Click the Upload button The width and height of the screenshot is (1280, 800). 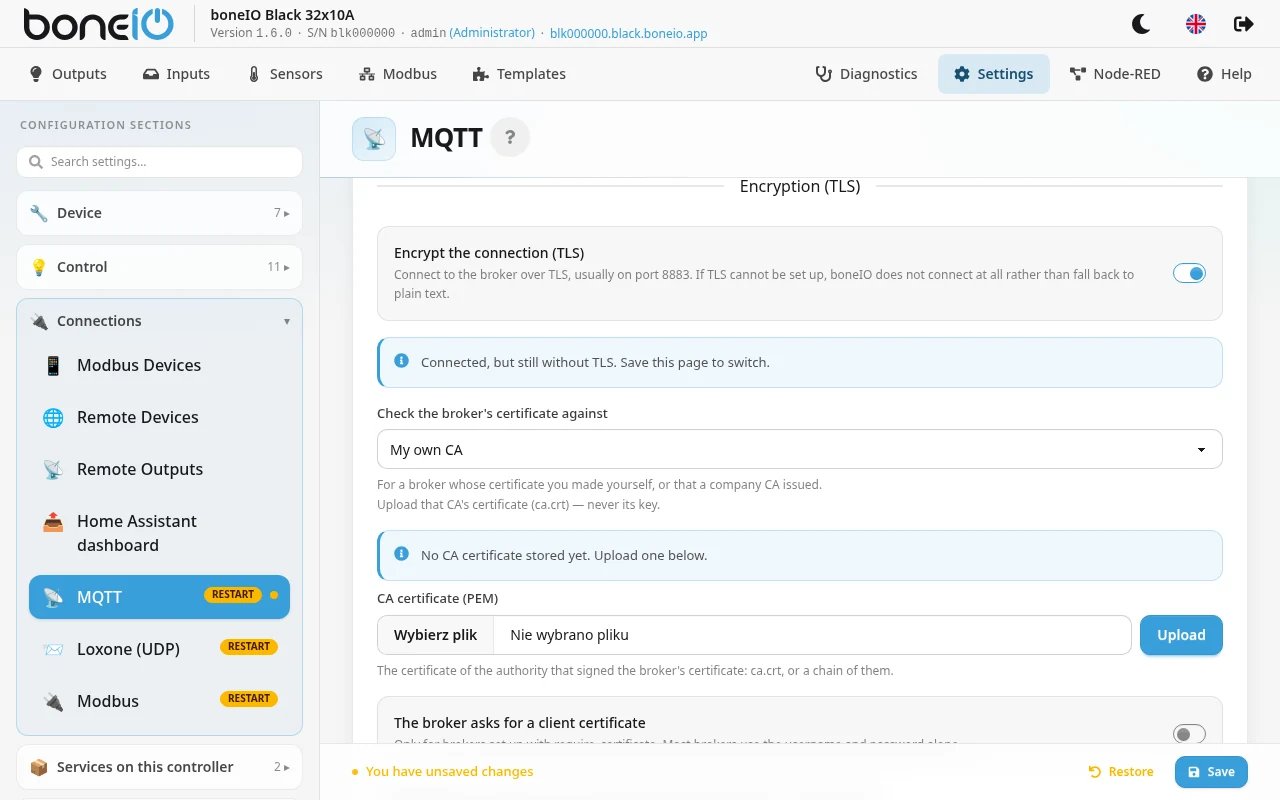[x=1181, y=635]
